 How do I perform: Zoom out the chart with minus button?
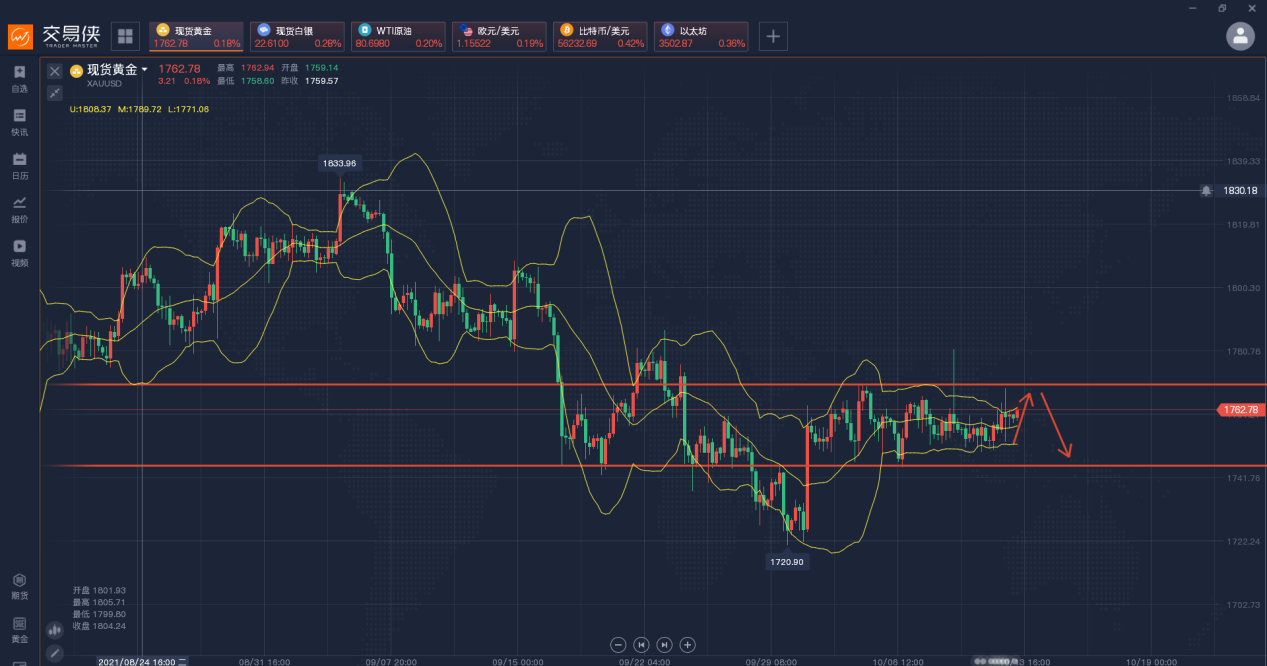point(618,645)
